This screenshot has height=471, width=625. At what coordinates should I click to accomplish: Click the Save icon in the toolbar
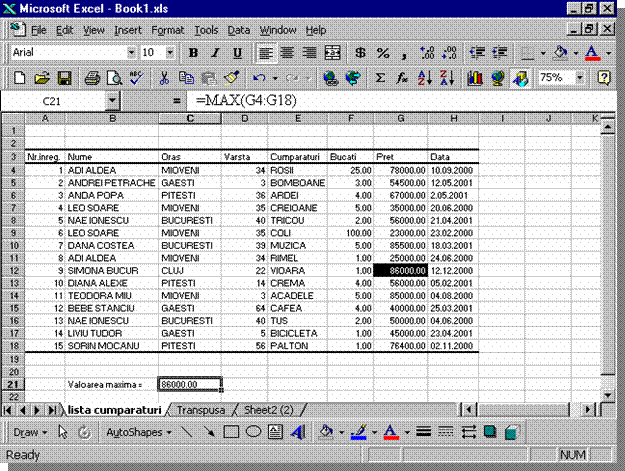coord(65,77)
